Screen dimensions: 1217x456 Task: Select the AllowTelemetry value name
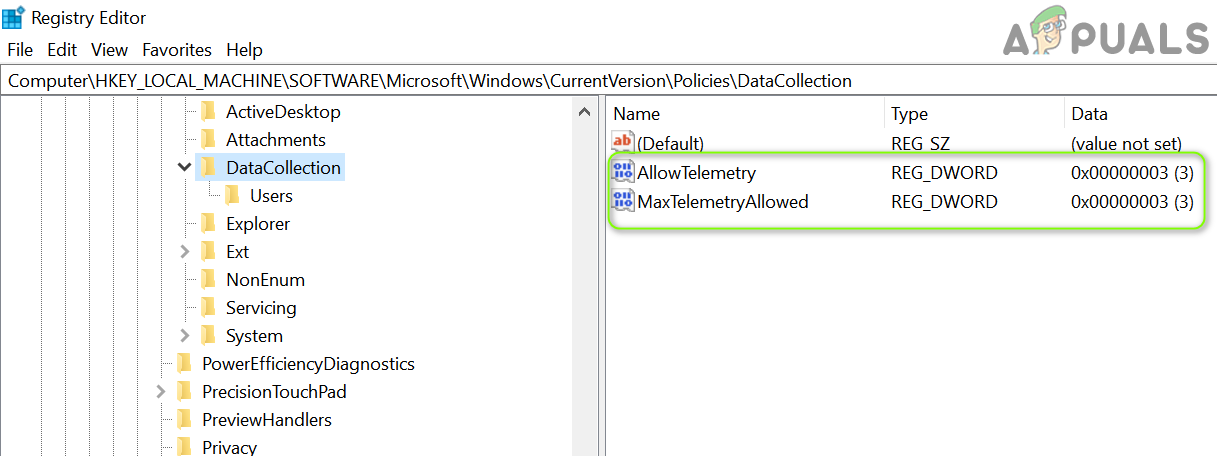point(696,173)
